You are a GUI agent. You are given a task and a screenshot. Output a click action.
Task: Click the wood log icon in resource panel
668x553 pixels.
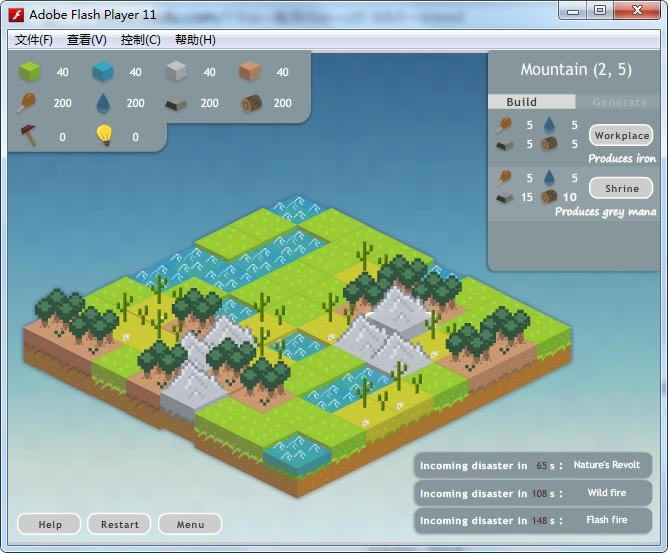pyautogui.click(x=250, y=103)
